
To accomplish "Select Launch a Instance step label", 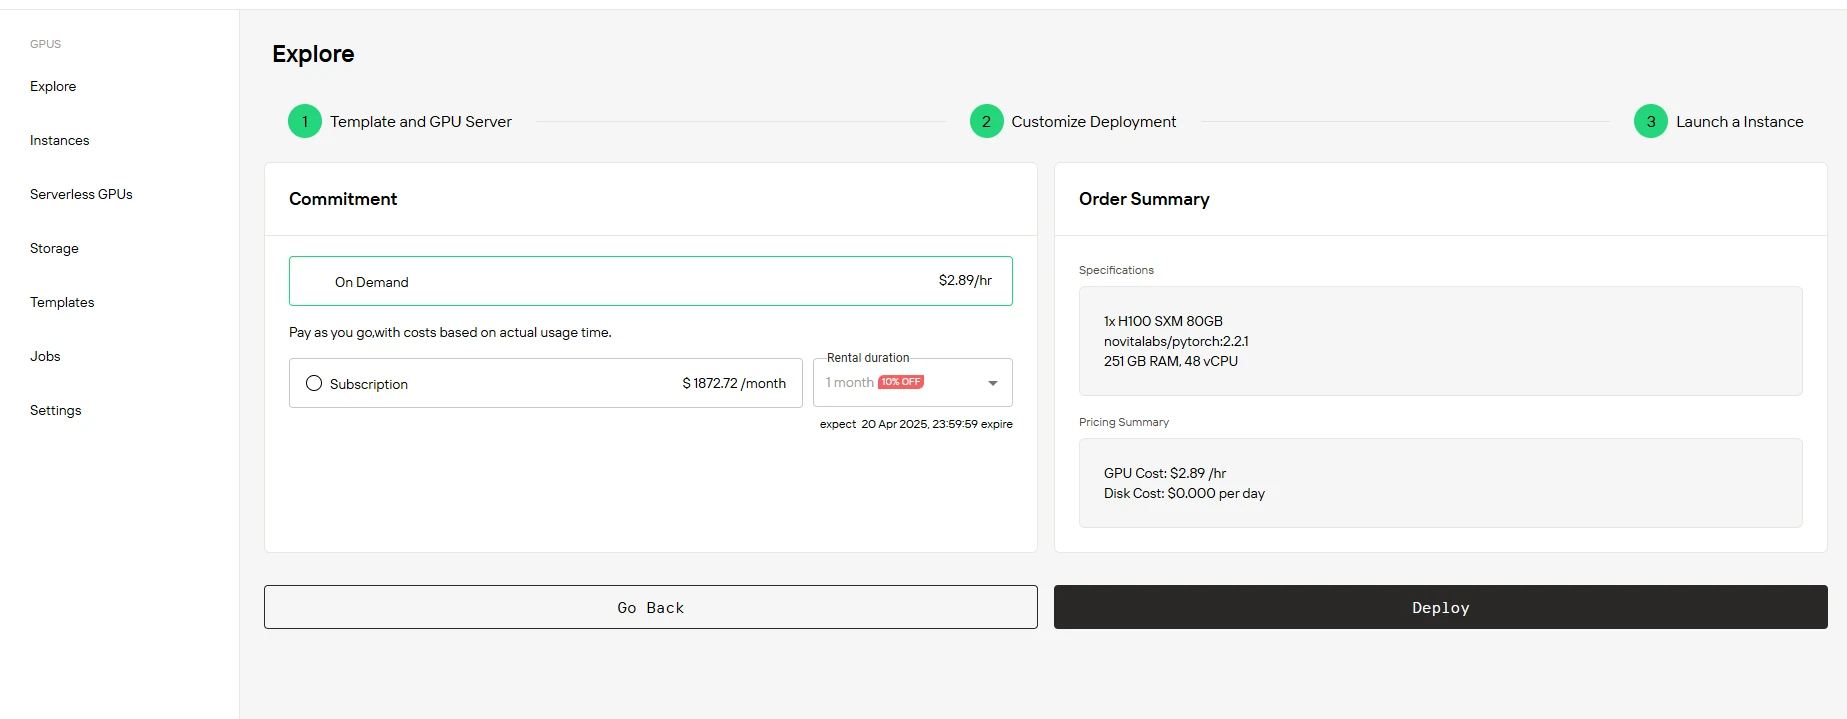I will coord(1740,121).
